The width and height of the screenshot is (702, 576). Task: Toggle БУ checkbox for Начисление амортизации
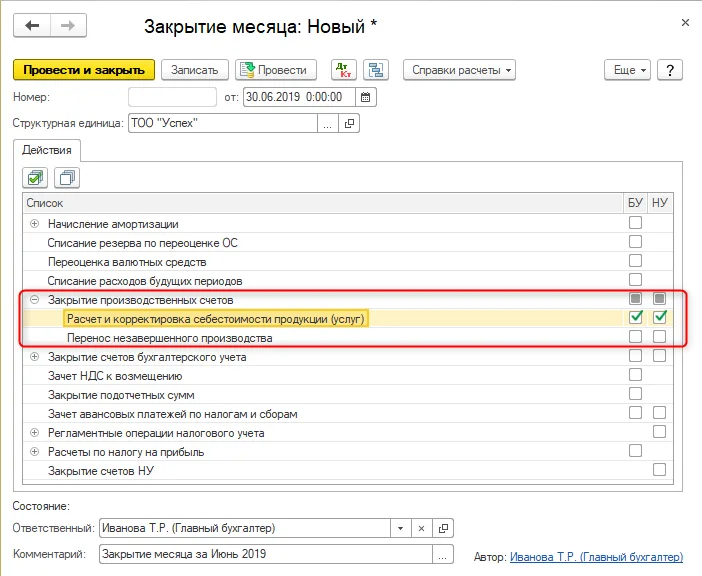(x=635, y=222)
